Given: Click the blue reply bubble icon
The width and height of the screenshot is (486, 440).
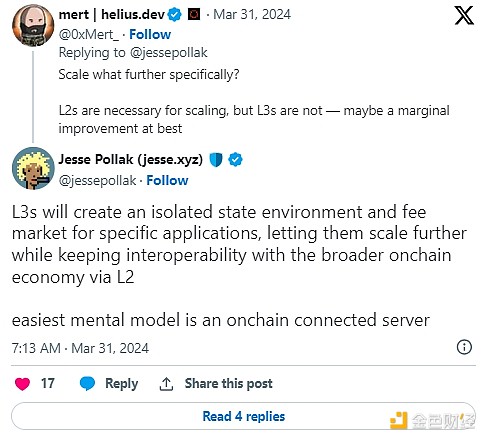Looking at the screenshot, I should pyautogui.click(x=87, y=384).
